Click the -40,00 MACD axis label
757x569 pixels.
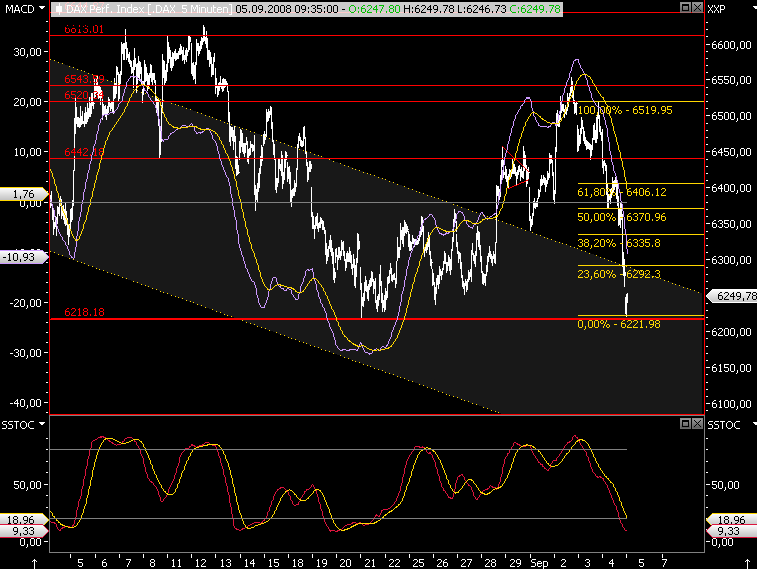(26, 402)
